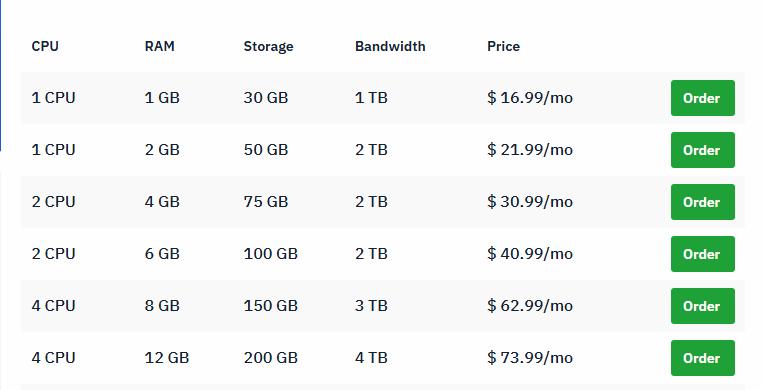Click the Storage column header
762x390 pixels.
268,47
